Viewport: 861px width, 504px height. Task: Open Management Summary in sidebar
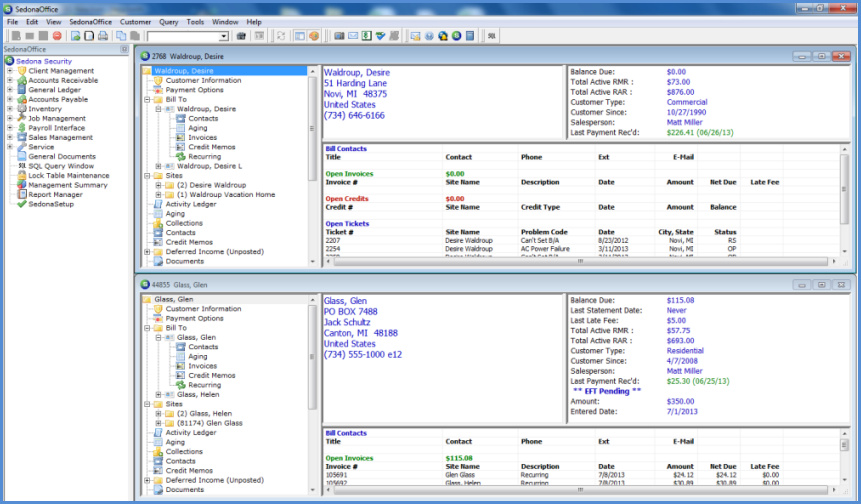tap(68, 185)
